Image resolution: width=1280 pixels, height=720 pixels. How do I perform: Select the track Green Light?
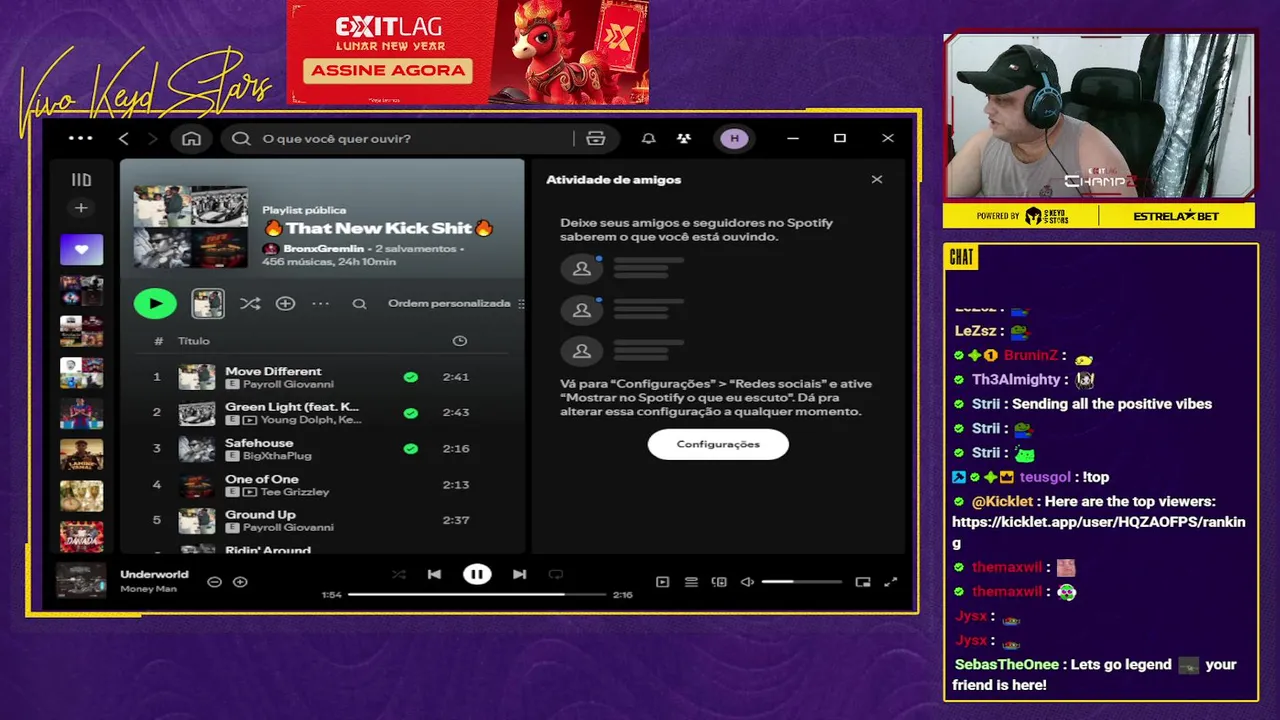tap(322, 412)
